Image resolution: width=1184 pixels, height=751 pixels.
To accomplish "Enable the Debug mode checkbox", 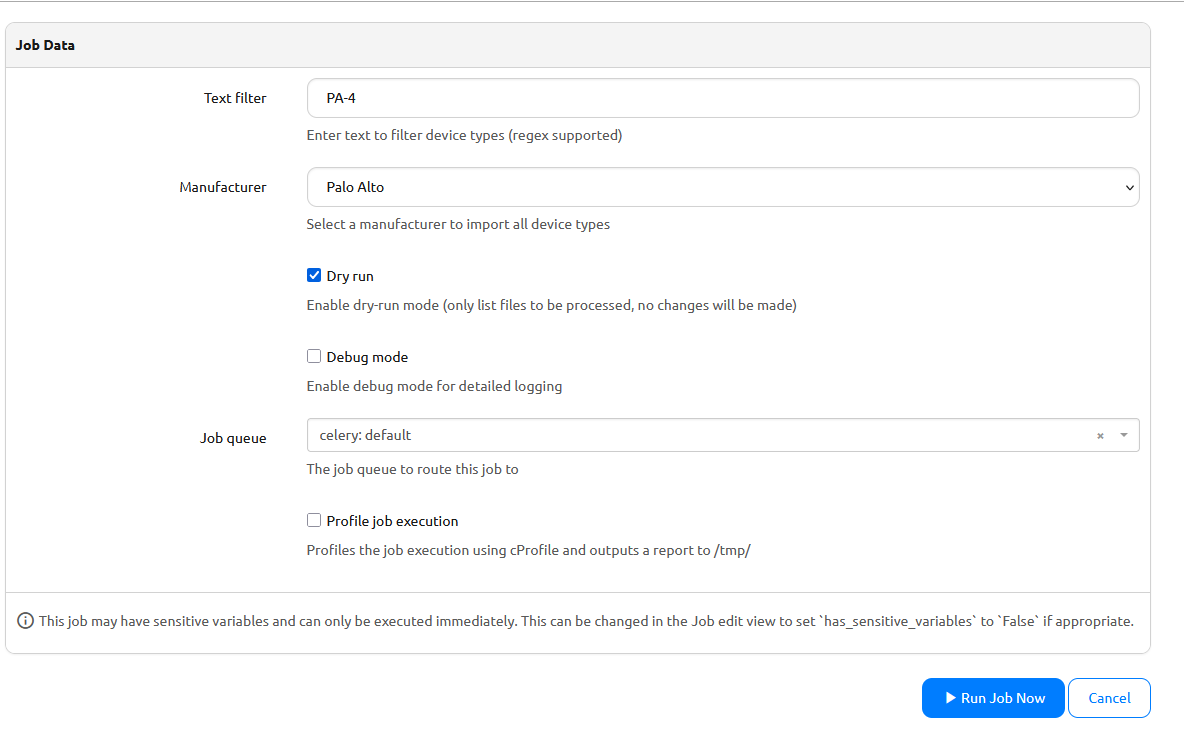I will 314,356.
